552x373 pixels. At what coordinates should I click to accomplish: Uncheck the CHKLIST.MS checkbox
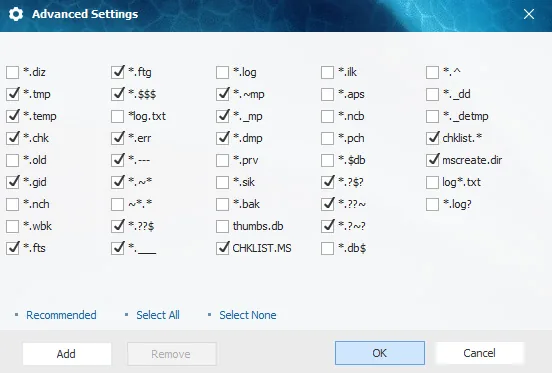click(222, 248)
